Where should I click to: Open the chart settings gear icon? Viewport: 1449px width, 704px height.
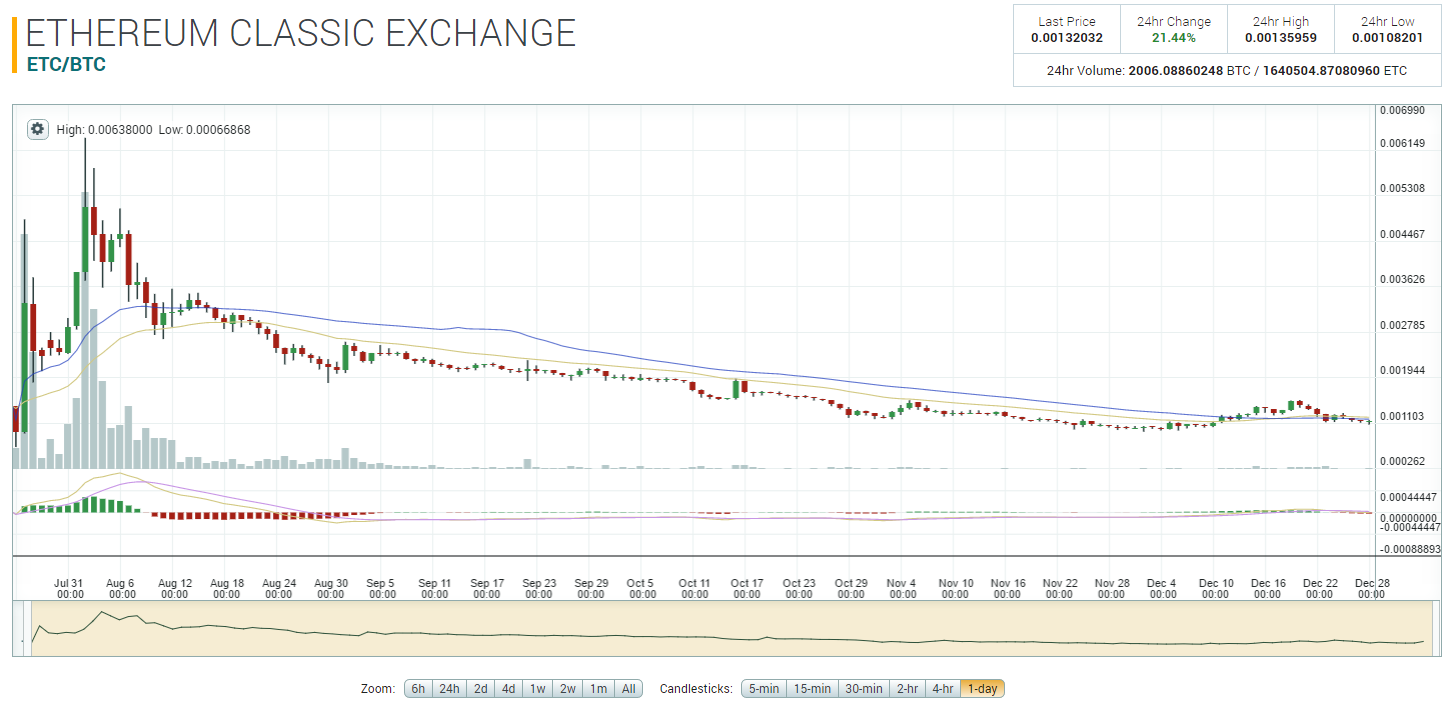[38, 129]
